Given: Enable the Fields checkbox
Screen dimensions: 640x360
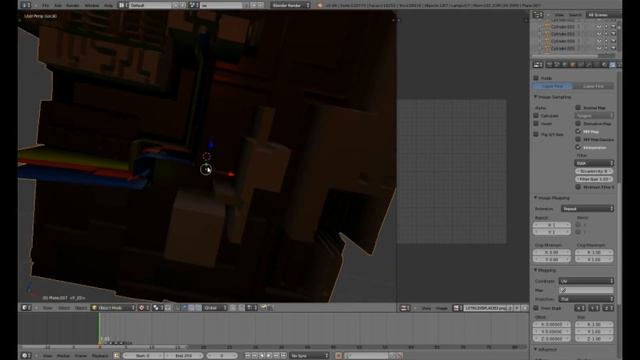Looking at the screenshot, I should [536, 78].
